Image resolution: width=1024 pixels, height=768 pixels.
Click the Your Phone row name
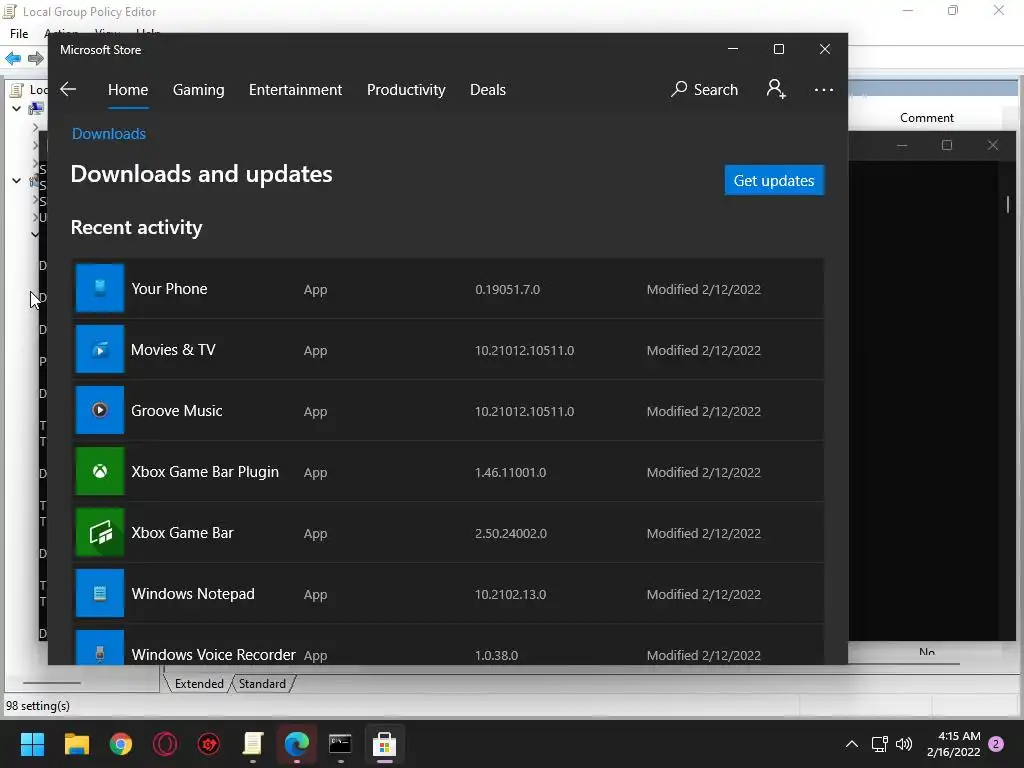[x=169, y=289]
